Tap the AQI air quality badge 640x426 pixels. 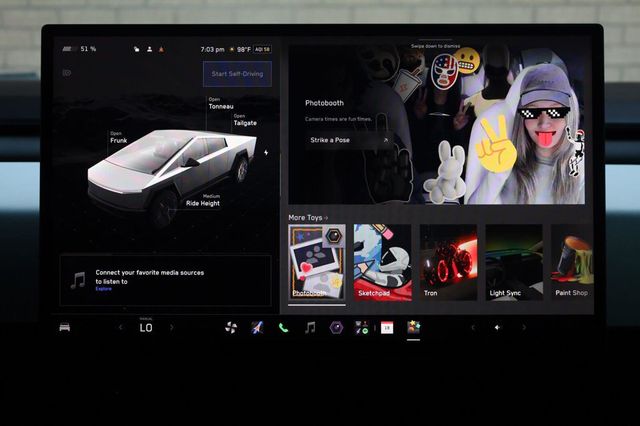click(x=262, y=49)
